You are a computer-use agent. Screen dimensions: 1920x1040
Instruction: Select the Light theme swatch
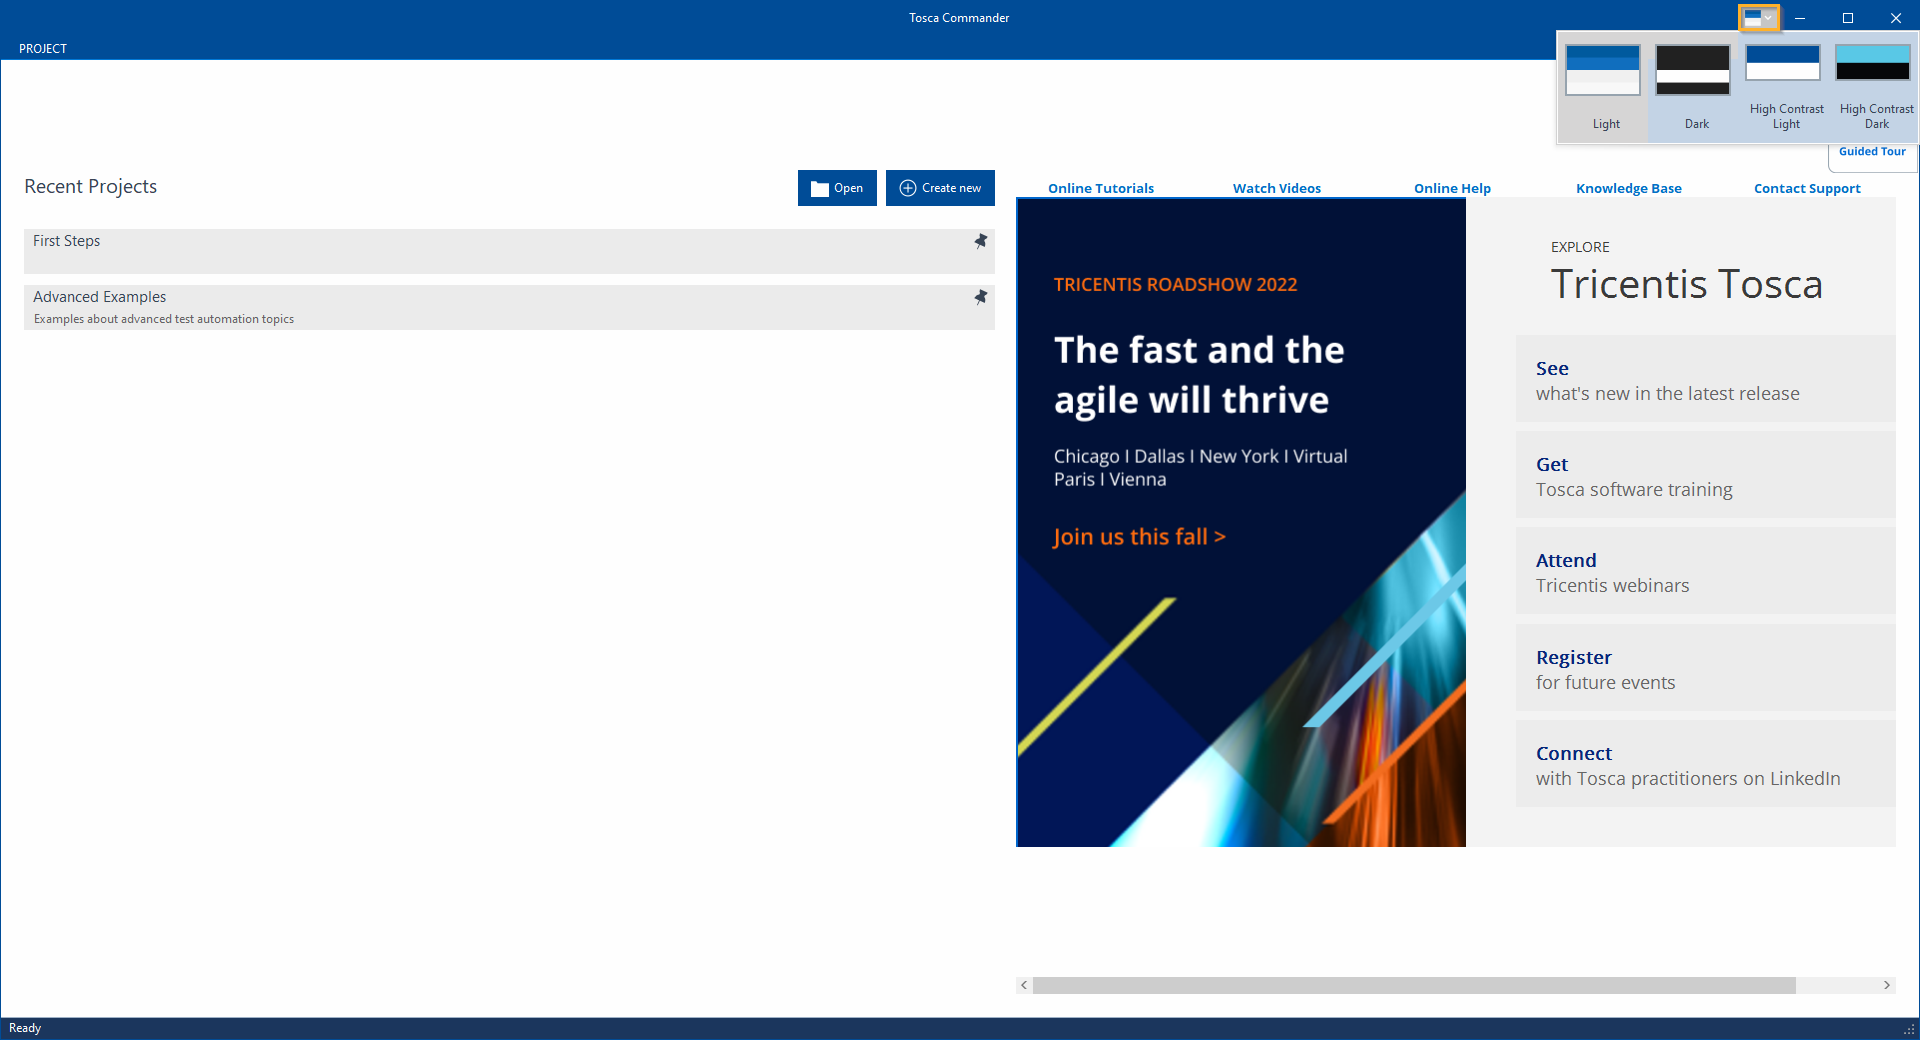[1602, 70]
